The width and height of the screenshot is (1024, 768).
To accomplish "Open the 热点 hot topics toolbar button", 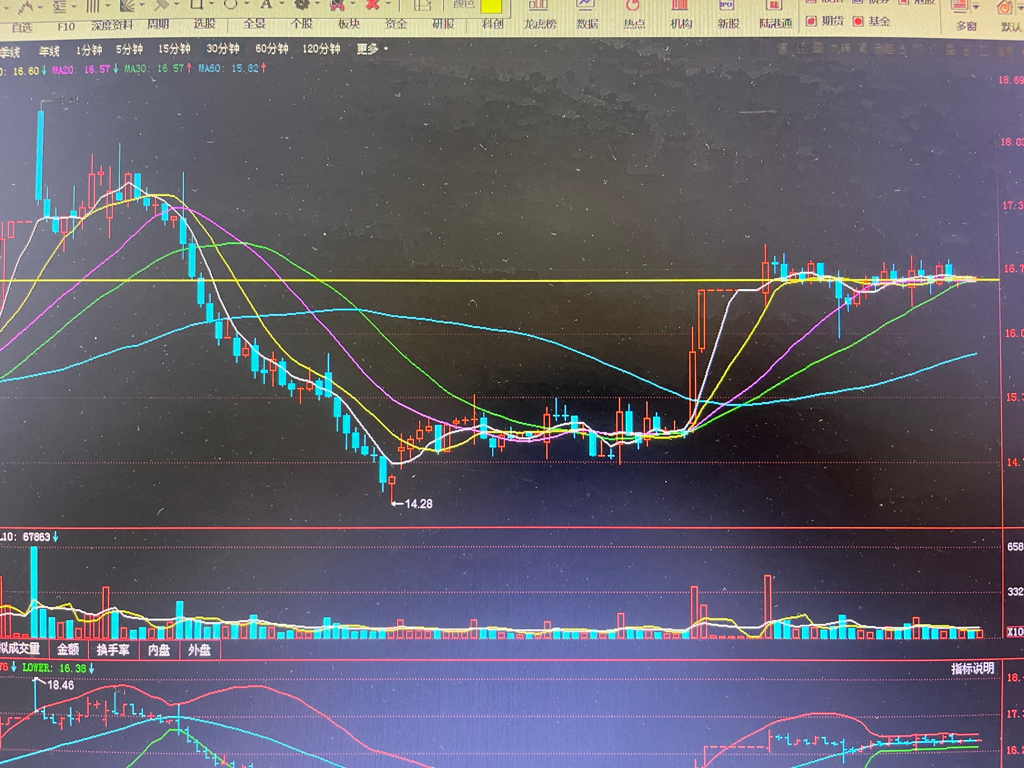I will click(x=633, y=14).
